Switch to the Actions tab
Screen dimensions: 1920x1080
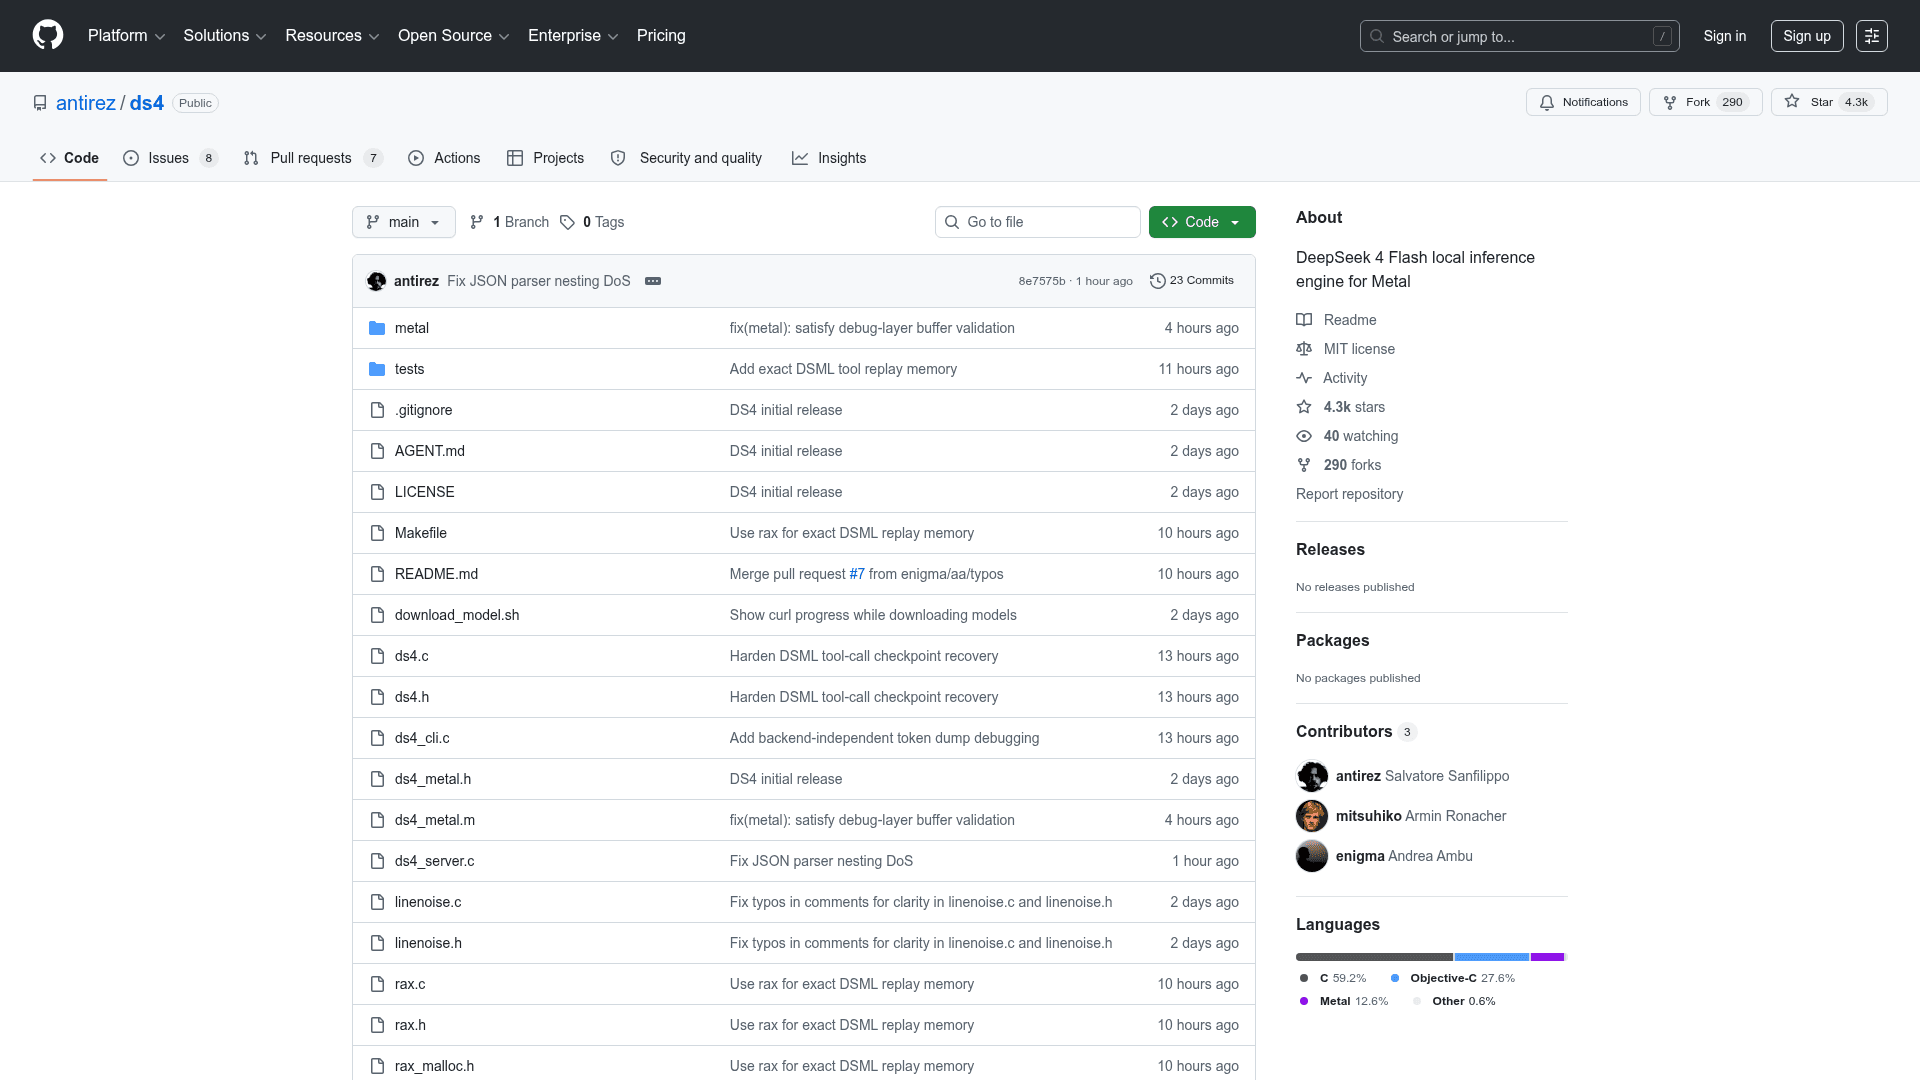pos(444,158)
